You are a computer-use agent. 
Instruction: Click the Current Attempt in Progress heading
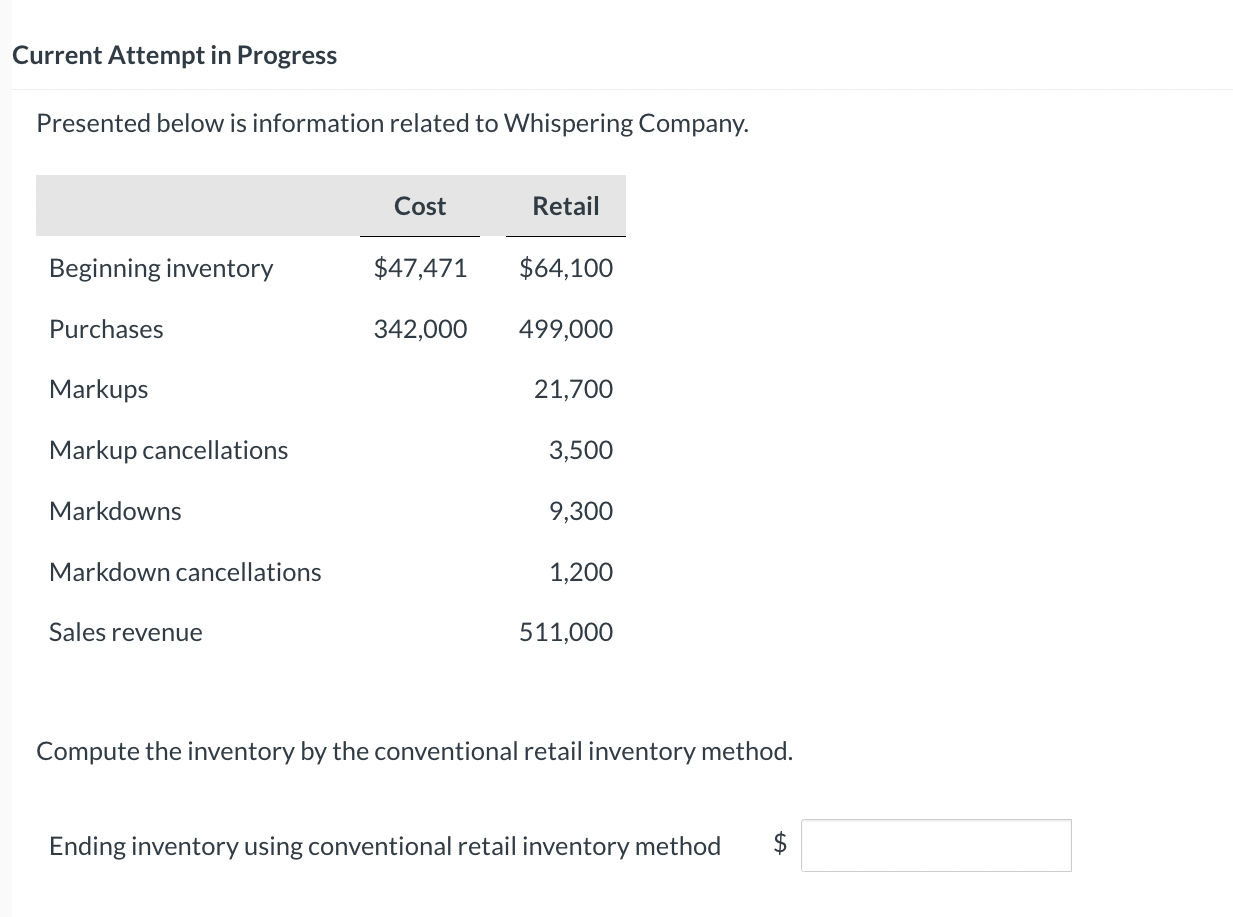[174, 55]
